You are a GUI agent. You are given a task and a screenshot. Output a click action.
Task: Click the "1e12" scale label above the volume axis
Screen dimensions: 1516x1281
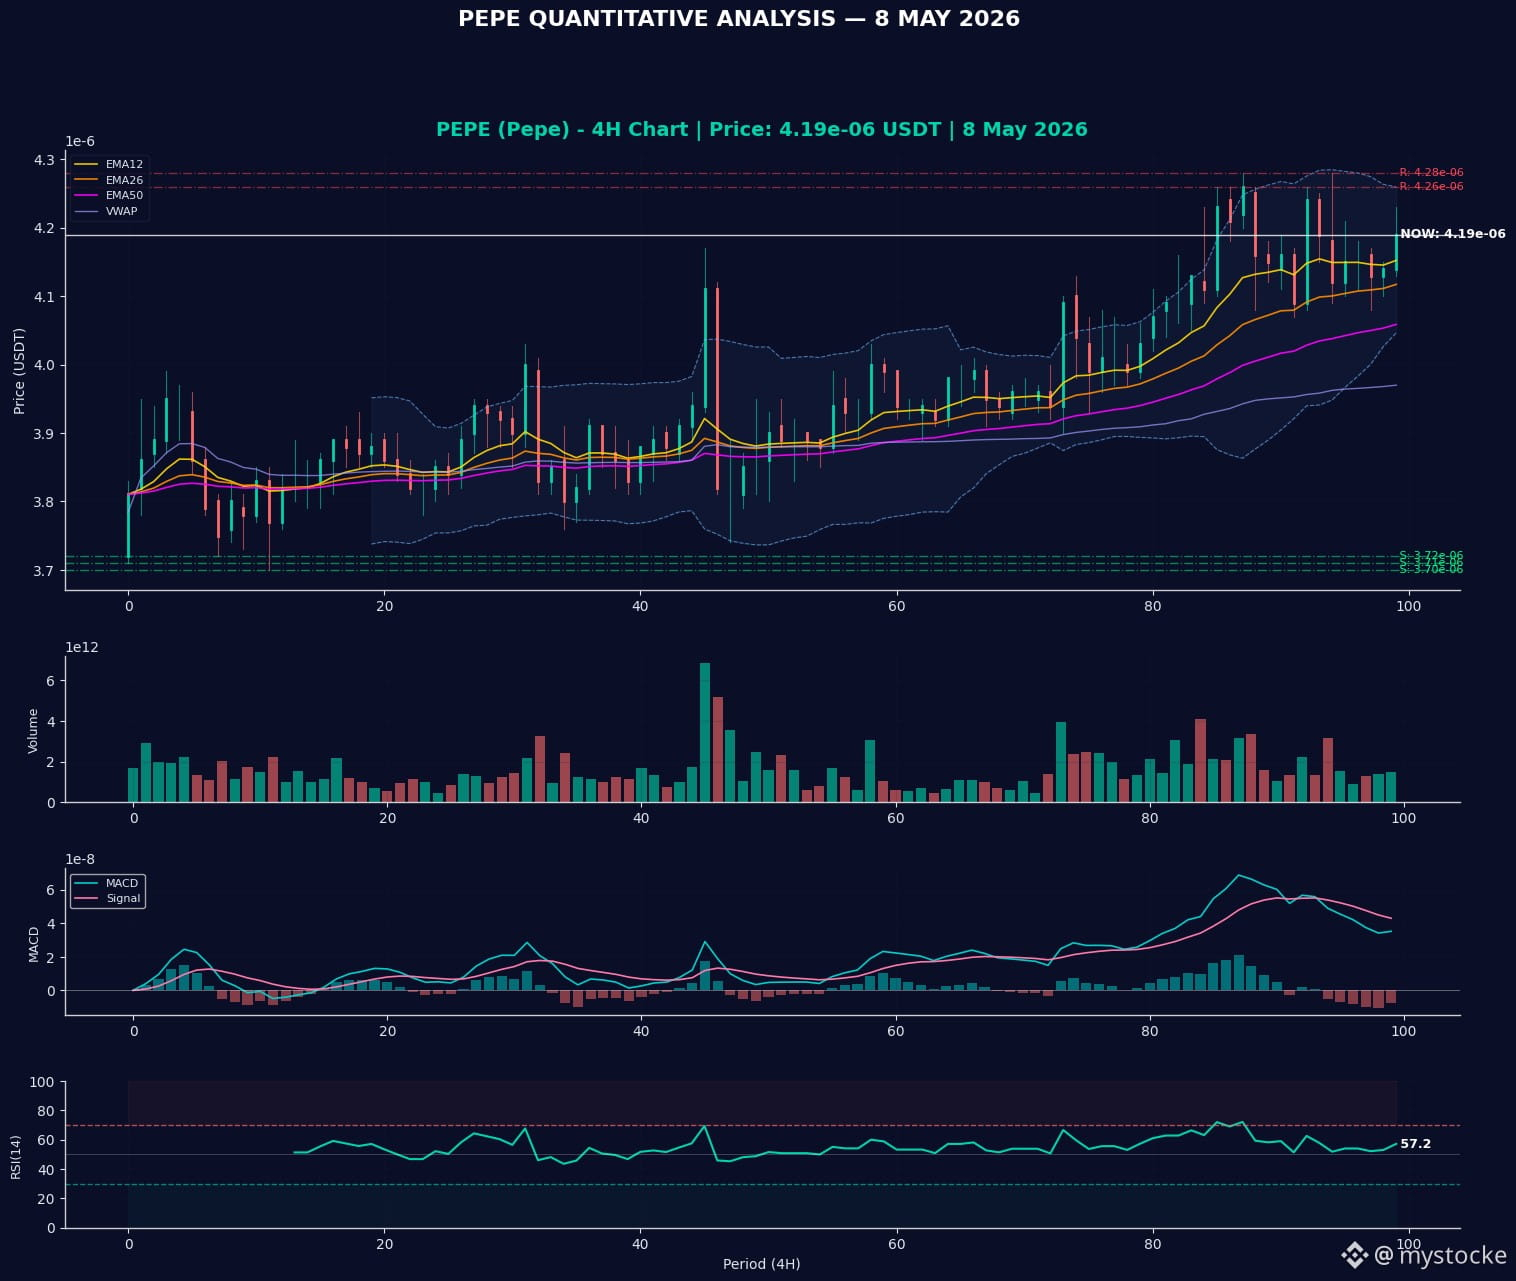tap(82, 648)
